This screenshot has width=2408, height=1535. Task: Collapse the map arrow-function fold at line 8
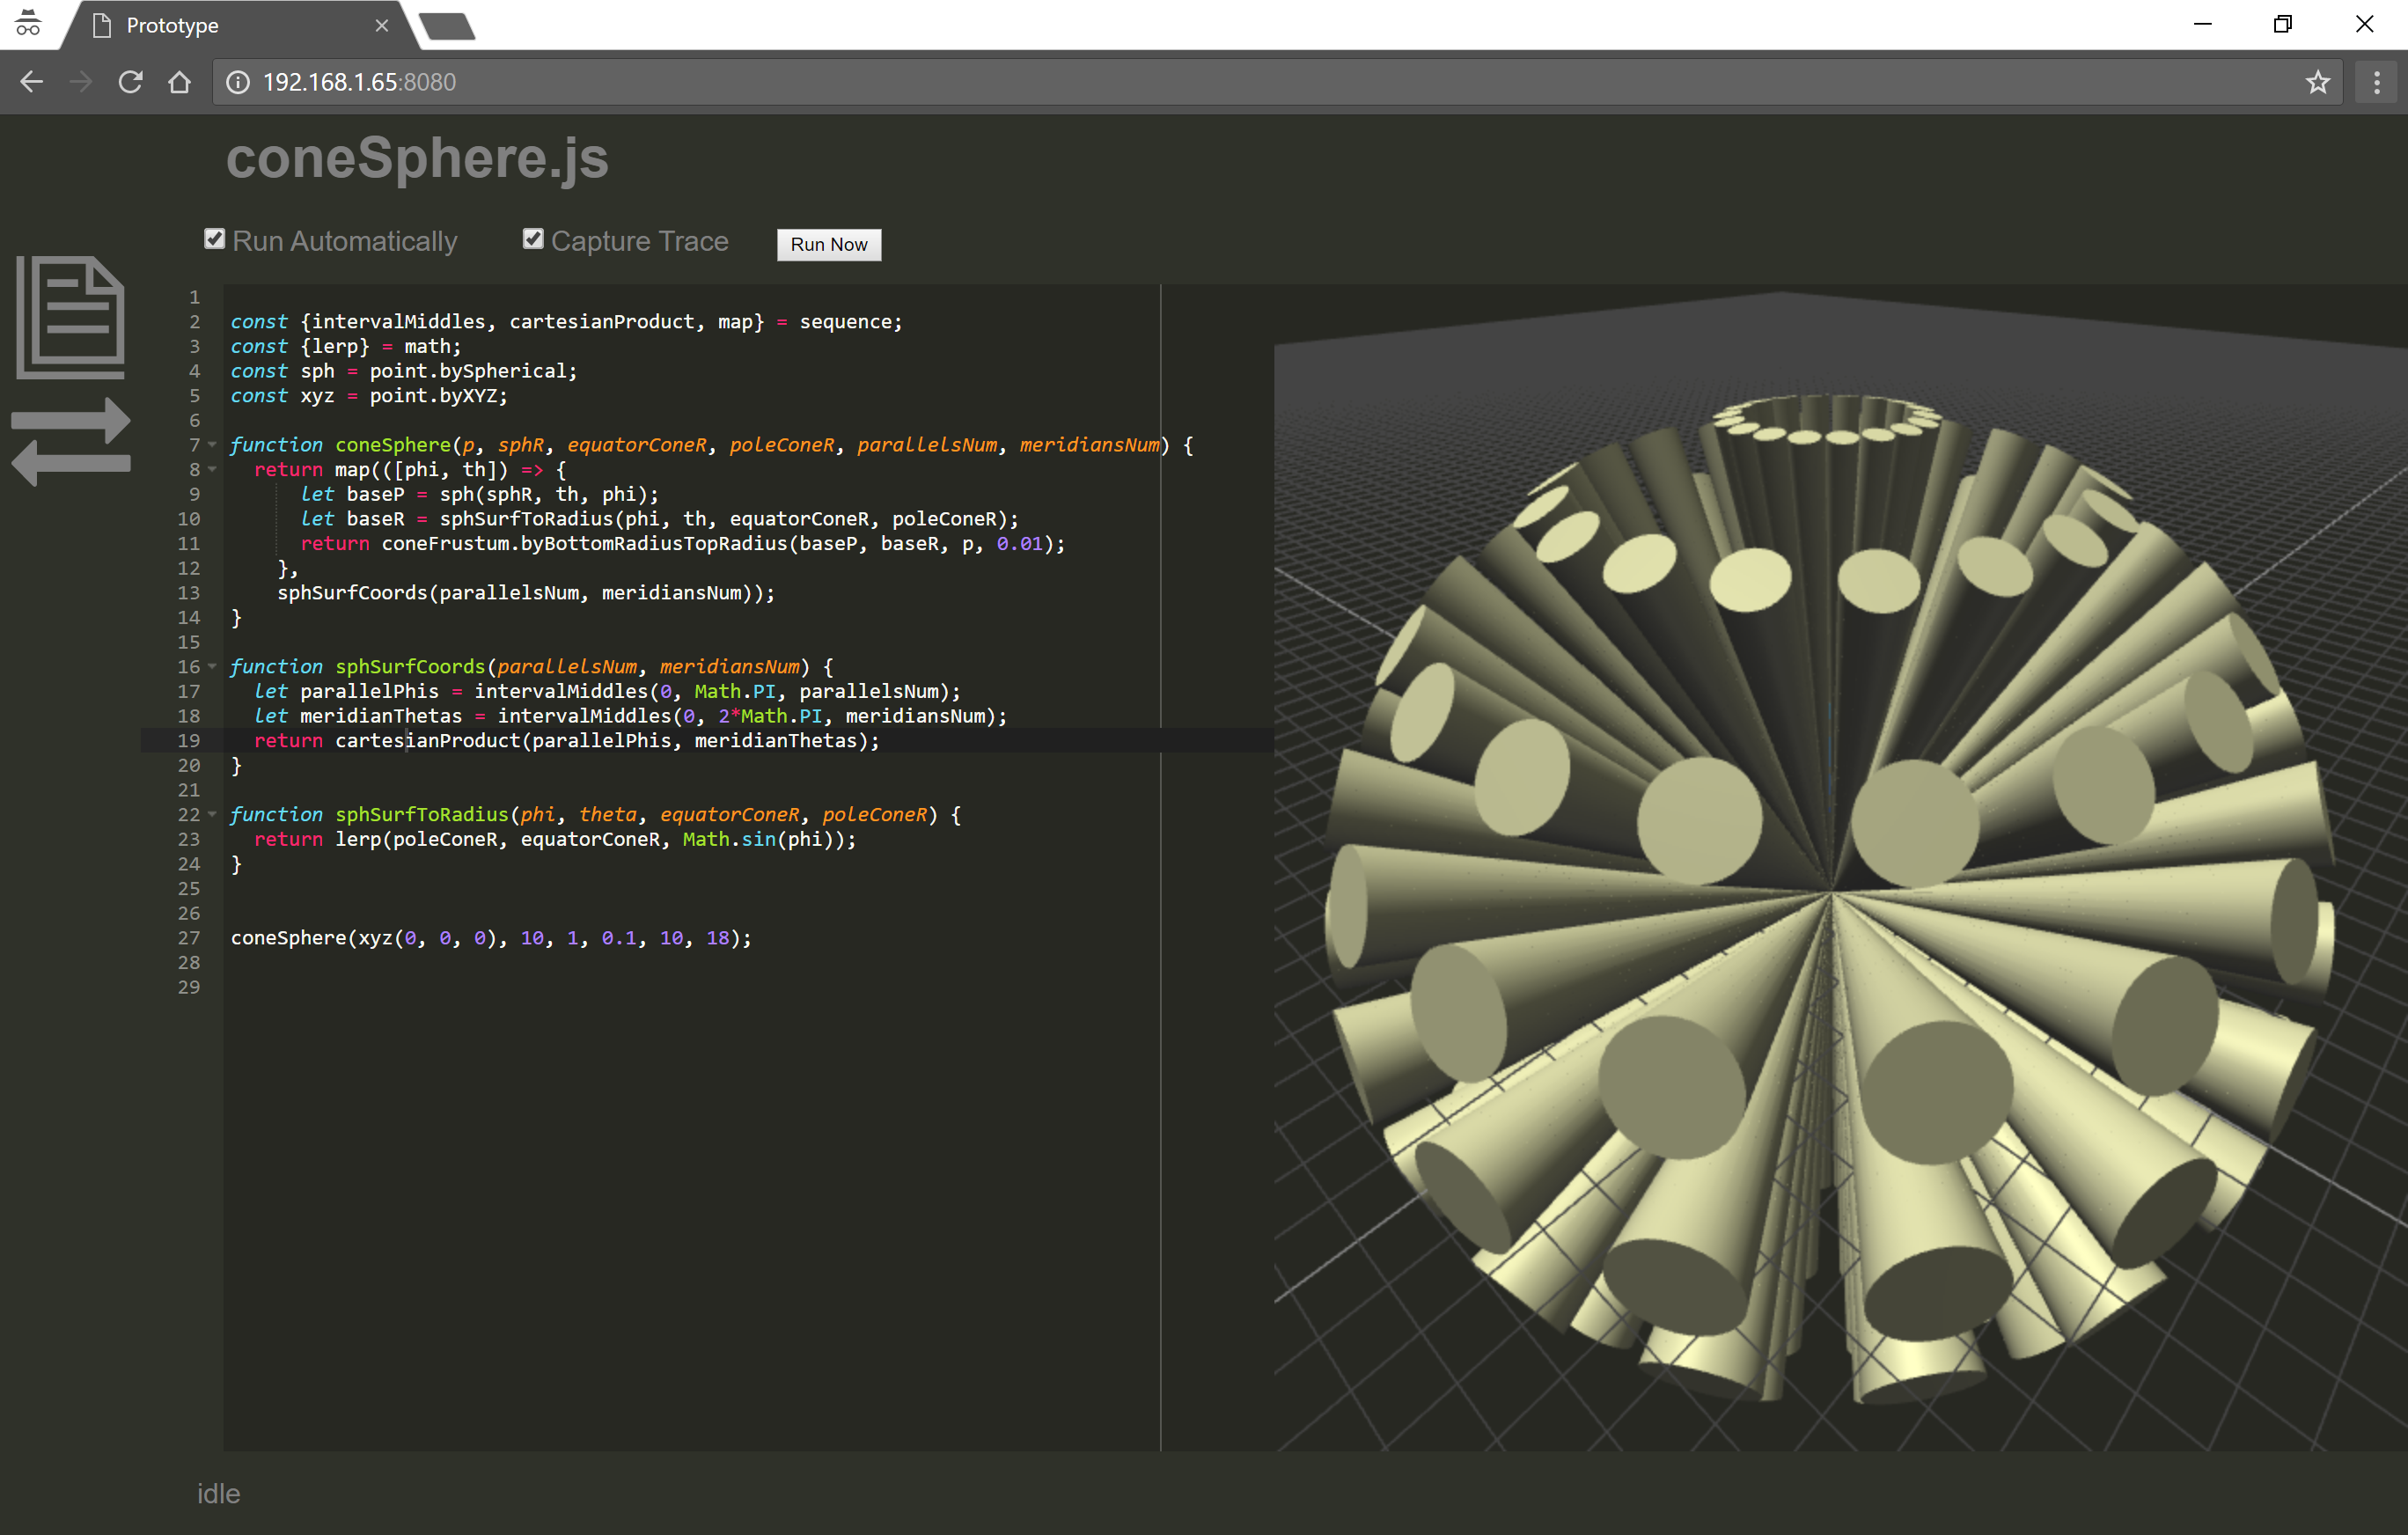(212, 470)
